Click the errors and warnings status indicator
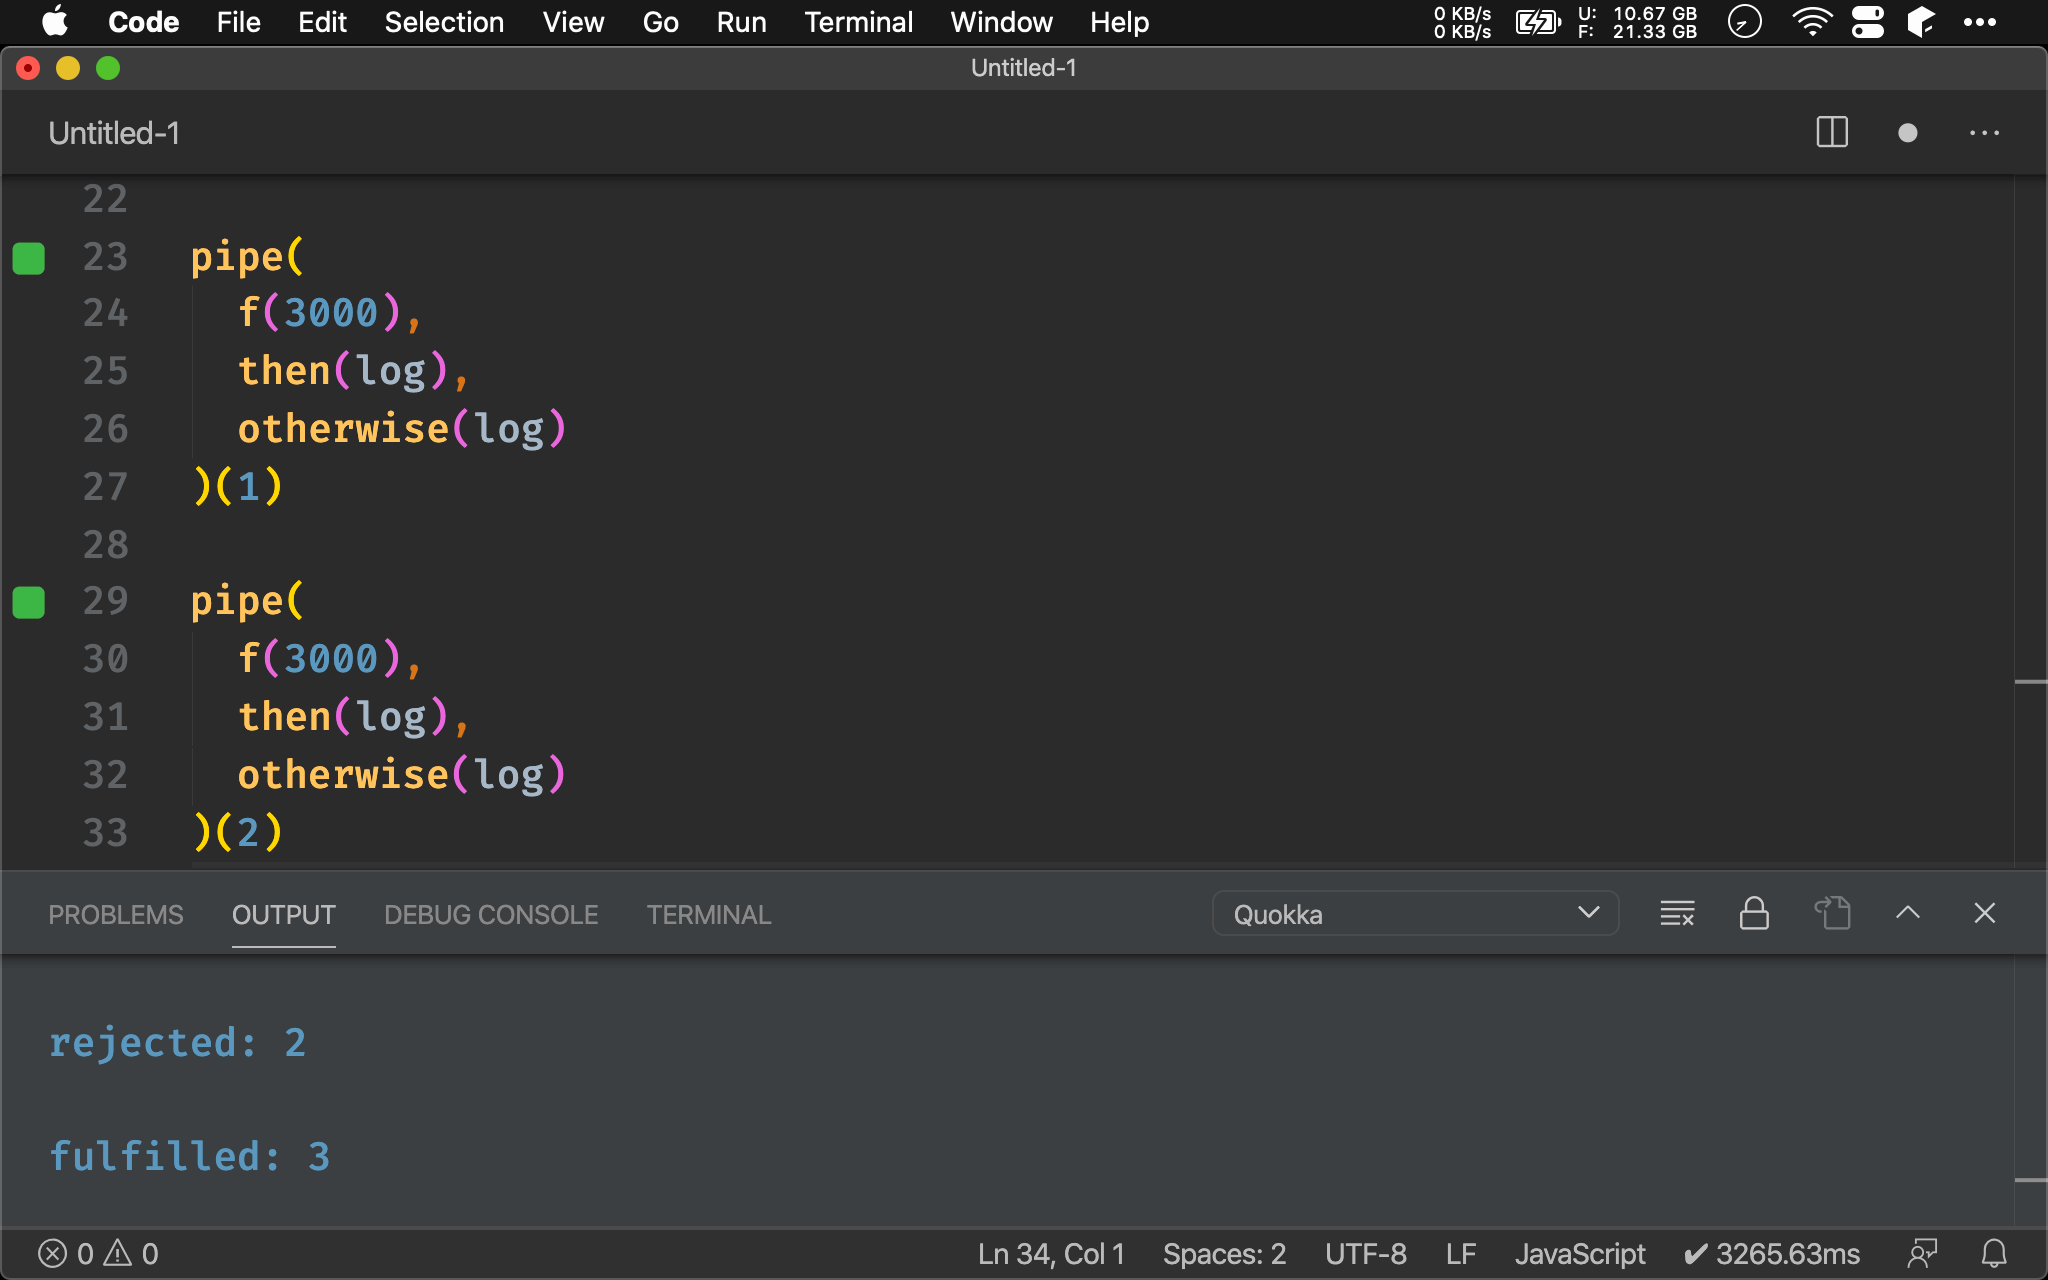 (98, 1254)
